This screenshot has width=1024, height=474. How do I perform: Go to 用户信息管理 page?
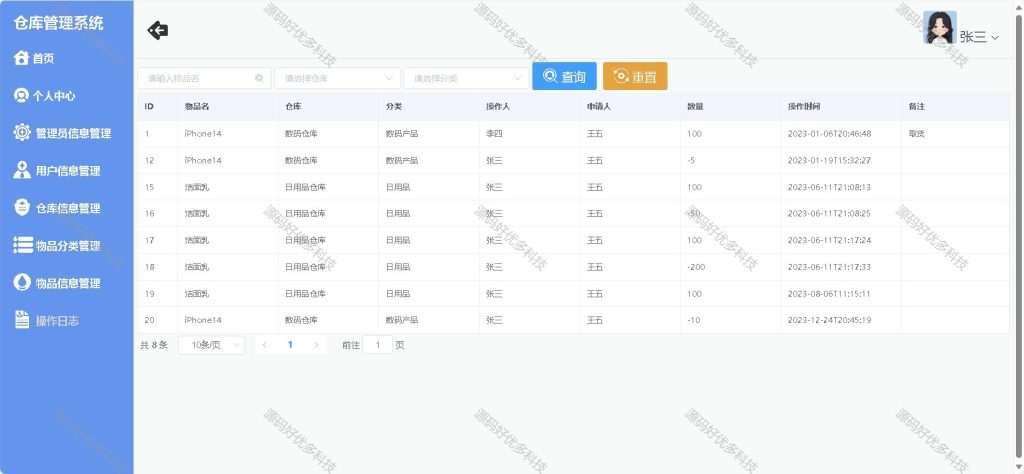(x=67, y=170)
